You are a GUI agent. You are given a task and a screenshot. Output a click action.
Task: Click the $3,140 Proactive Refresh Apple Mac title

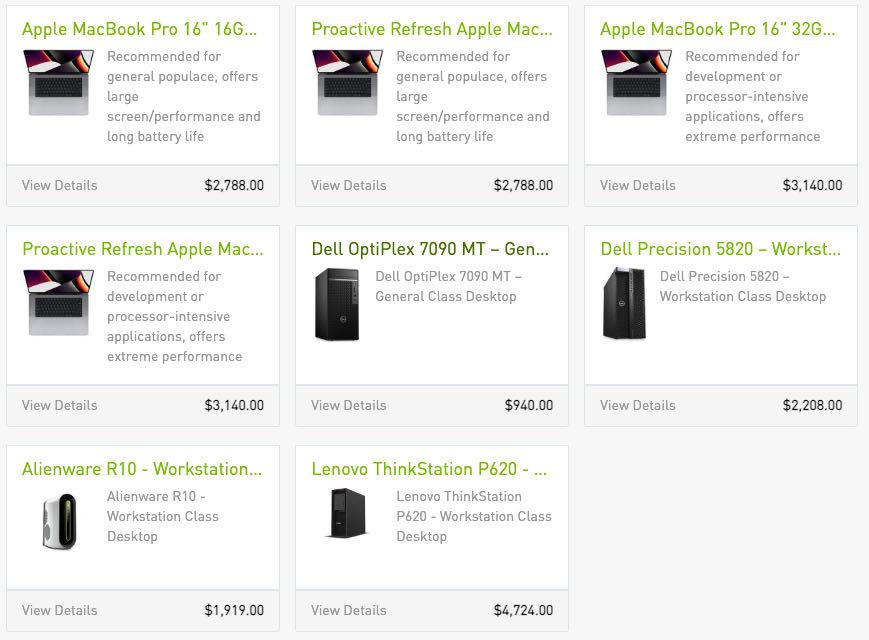click(142, 249)
